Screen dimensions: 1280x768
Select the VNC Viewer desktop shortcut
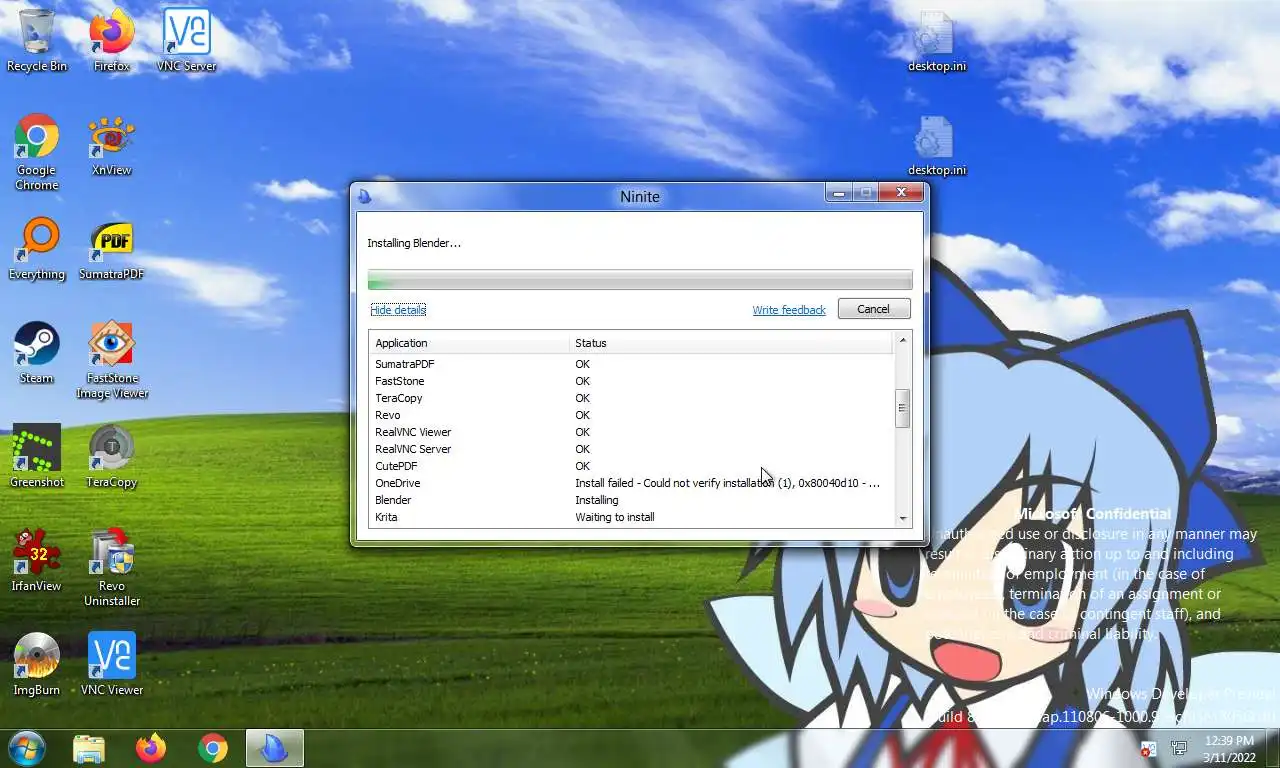112,665
